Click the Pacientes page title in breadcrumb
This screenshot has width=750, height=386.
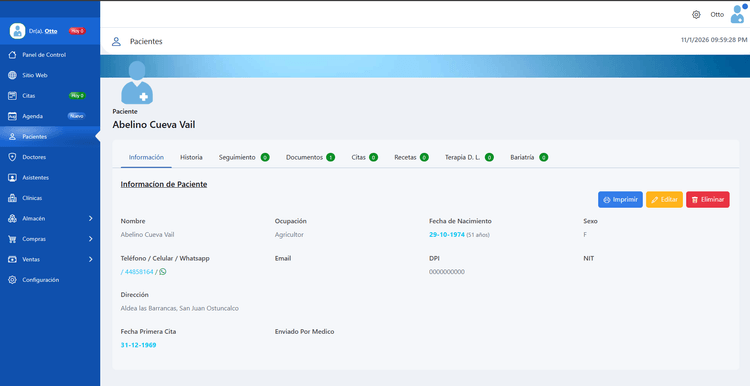(146, 42)
